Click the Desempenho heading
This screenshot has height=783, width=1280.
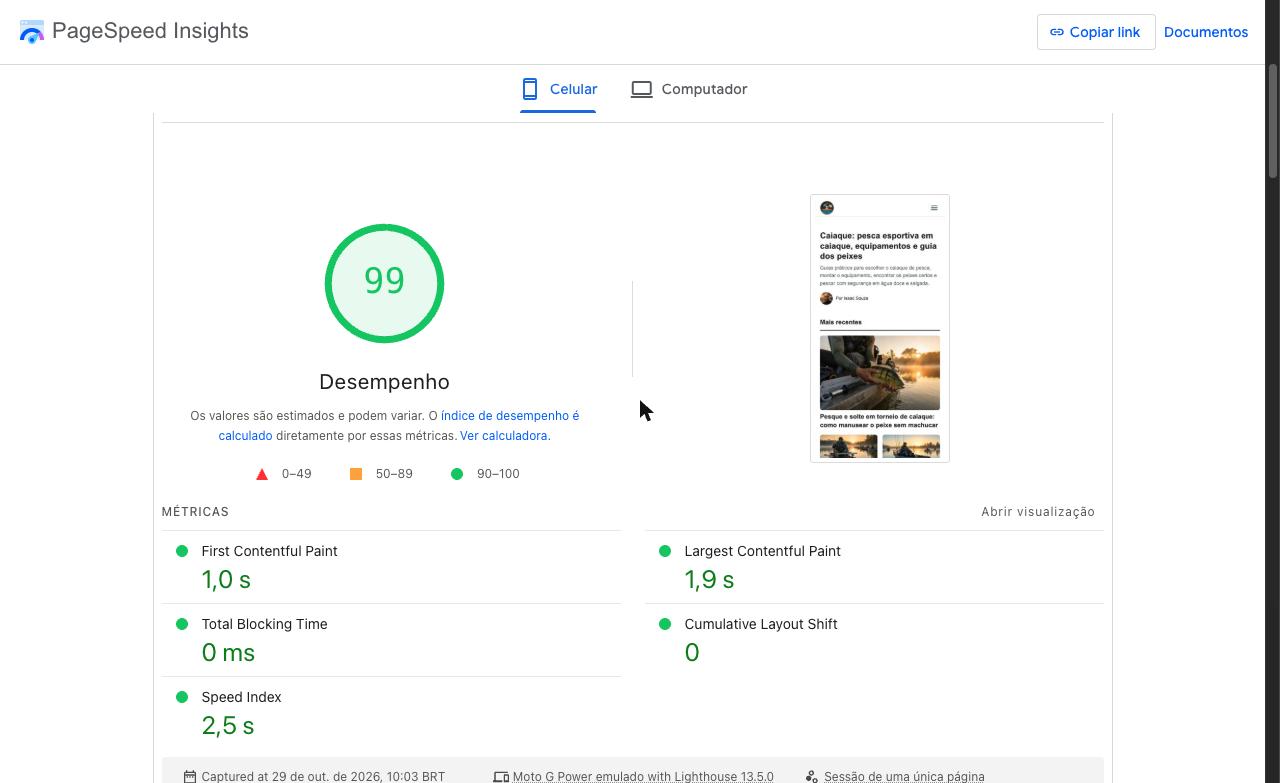(384, 382)
